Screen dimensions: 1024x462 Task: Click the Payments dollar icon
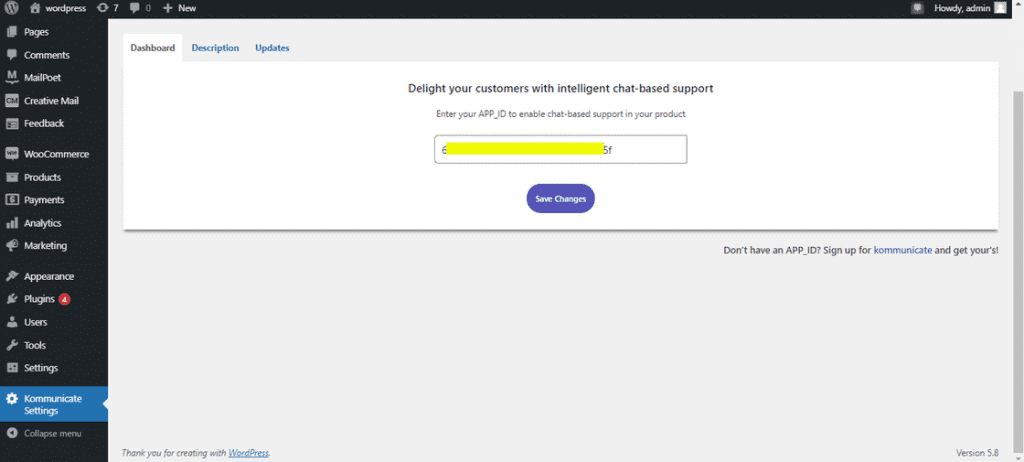coord(12,200)
